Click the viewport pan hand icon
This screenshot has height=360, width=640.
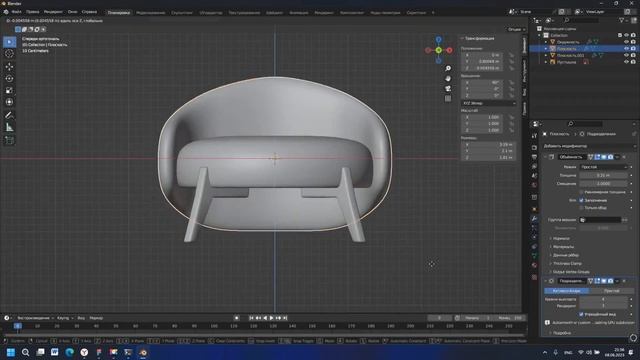point(448,78)
